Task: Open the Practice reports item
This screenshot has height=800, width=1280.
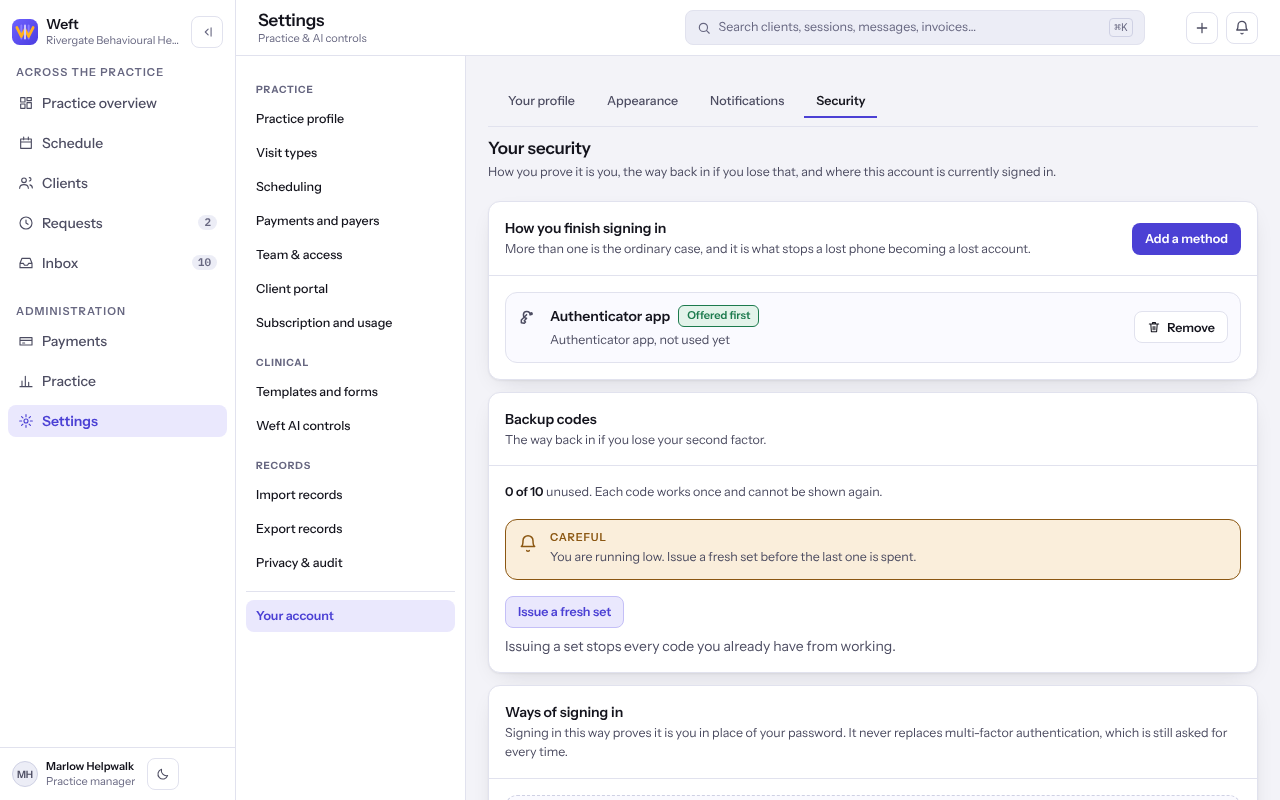Action: 117,381
